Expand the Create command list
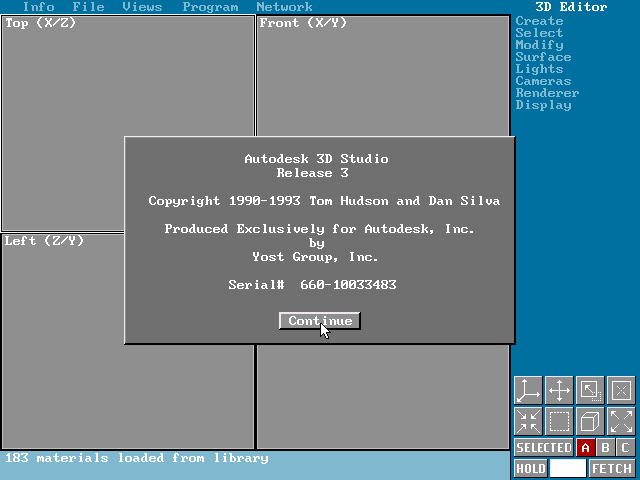Screen dimensions: 640x480 (539, 21)
